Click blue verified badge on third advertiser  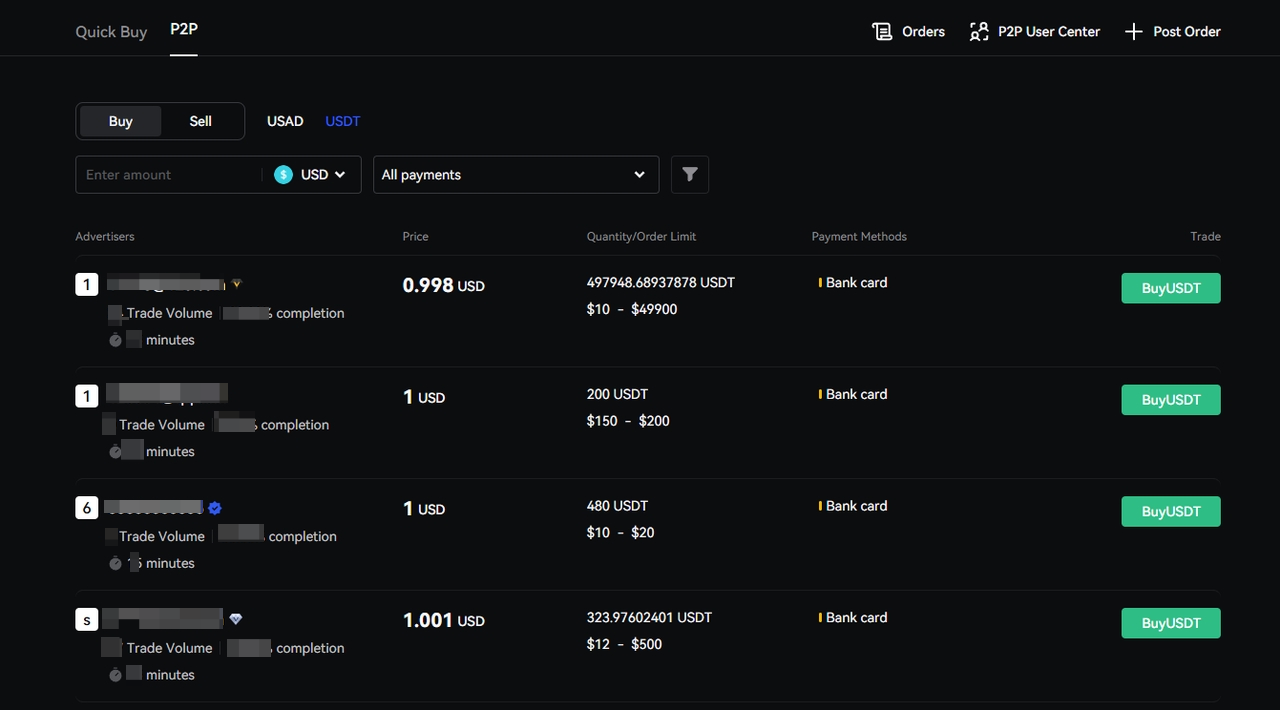[215, 508]
